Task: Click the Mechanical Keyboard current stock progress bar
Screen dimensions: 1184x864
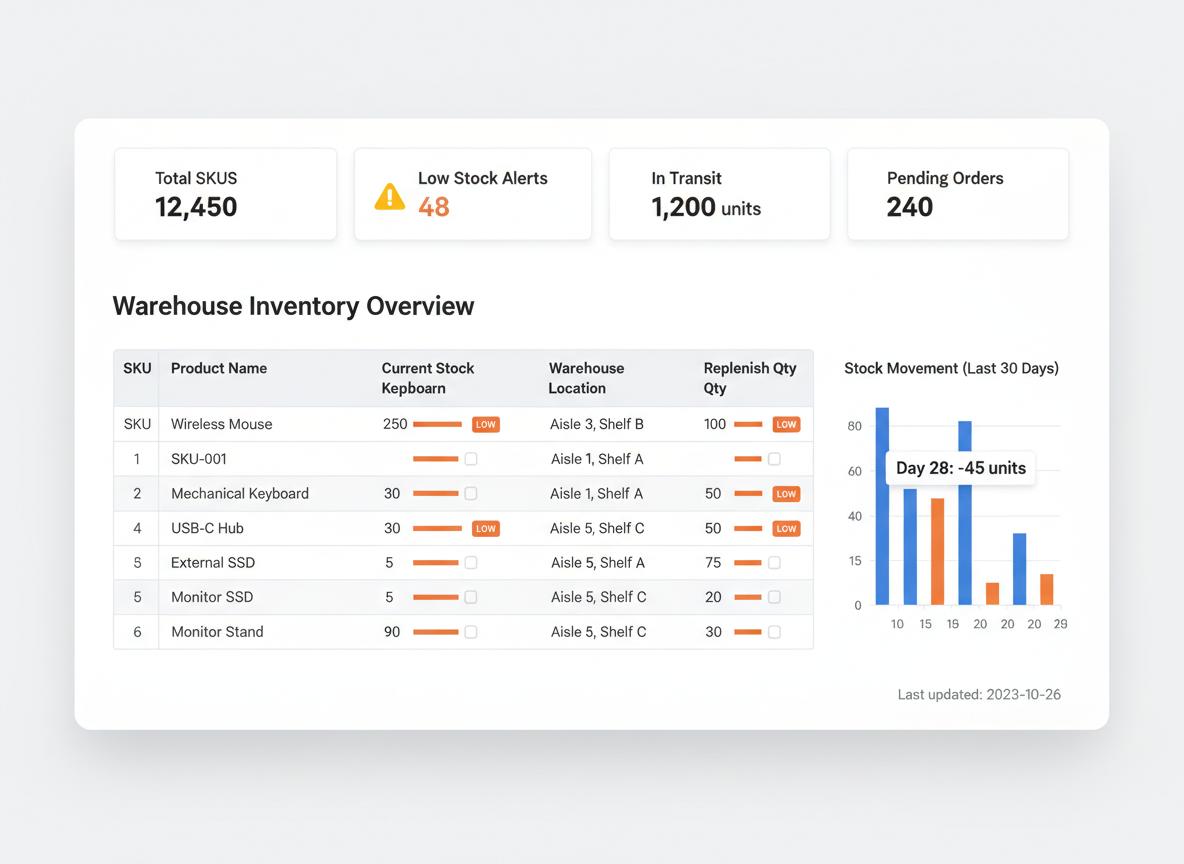Action: [436, 494]
